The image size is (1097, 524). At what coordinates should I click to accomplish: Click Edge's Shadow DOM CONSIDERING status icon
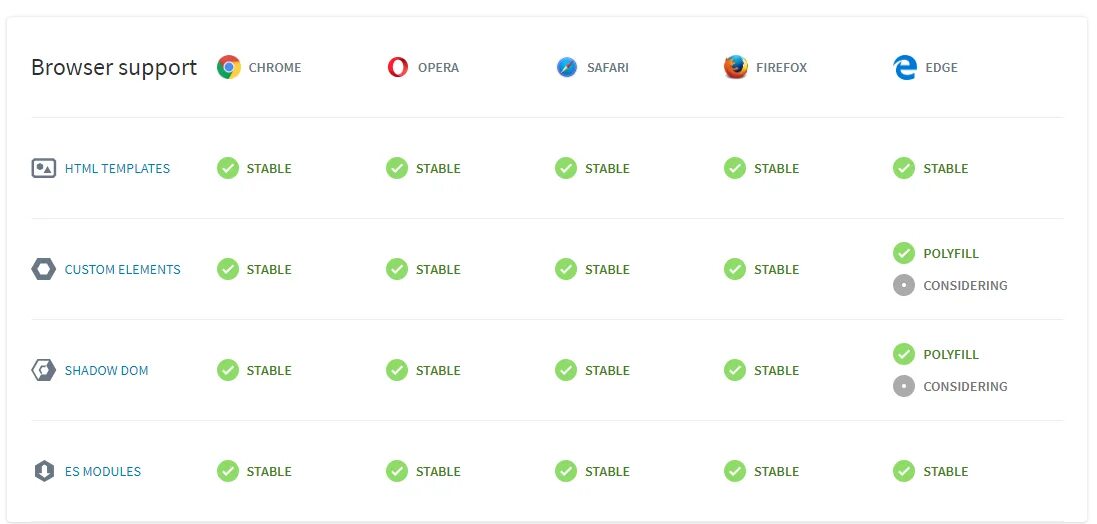pos(904,385)
